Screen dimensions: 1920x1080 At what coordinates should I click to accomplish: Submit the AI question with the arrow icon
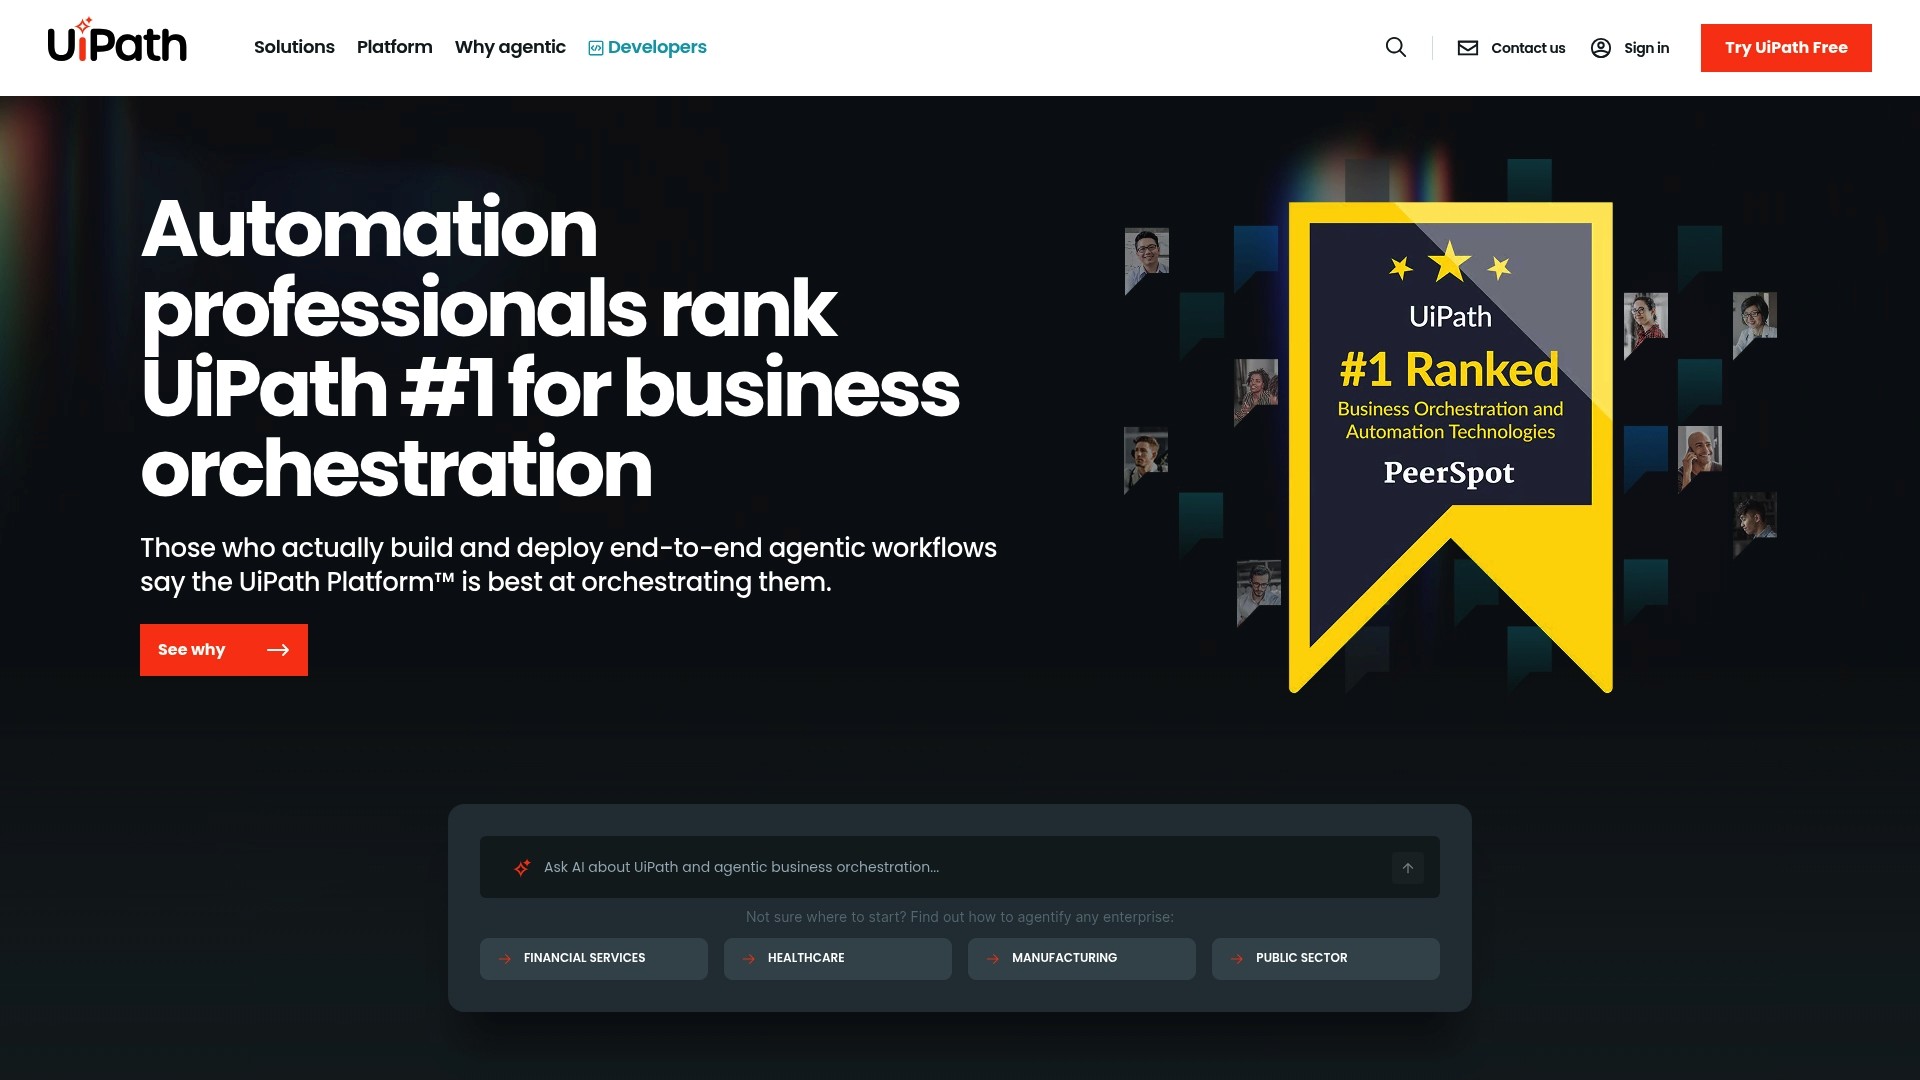[1407, 867]
